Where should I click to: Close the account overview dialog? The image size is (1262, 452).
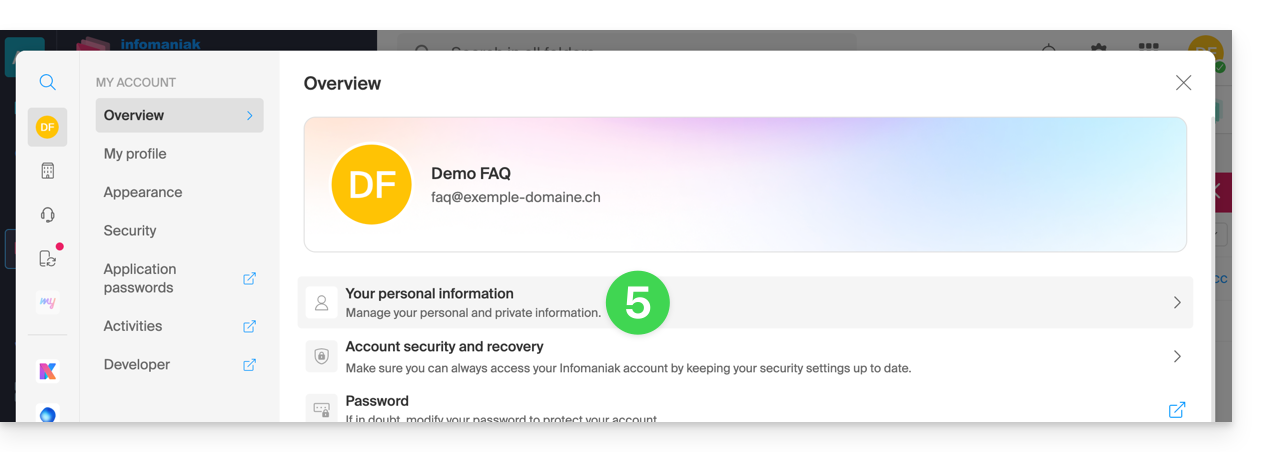click(x=1183, y=83)
